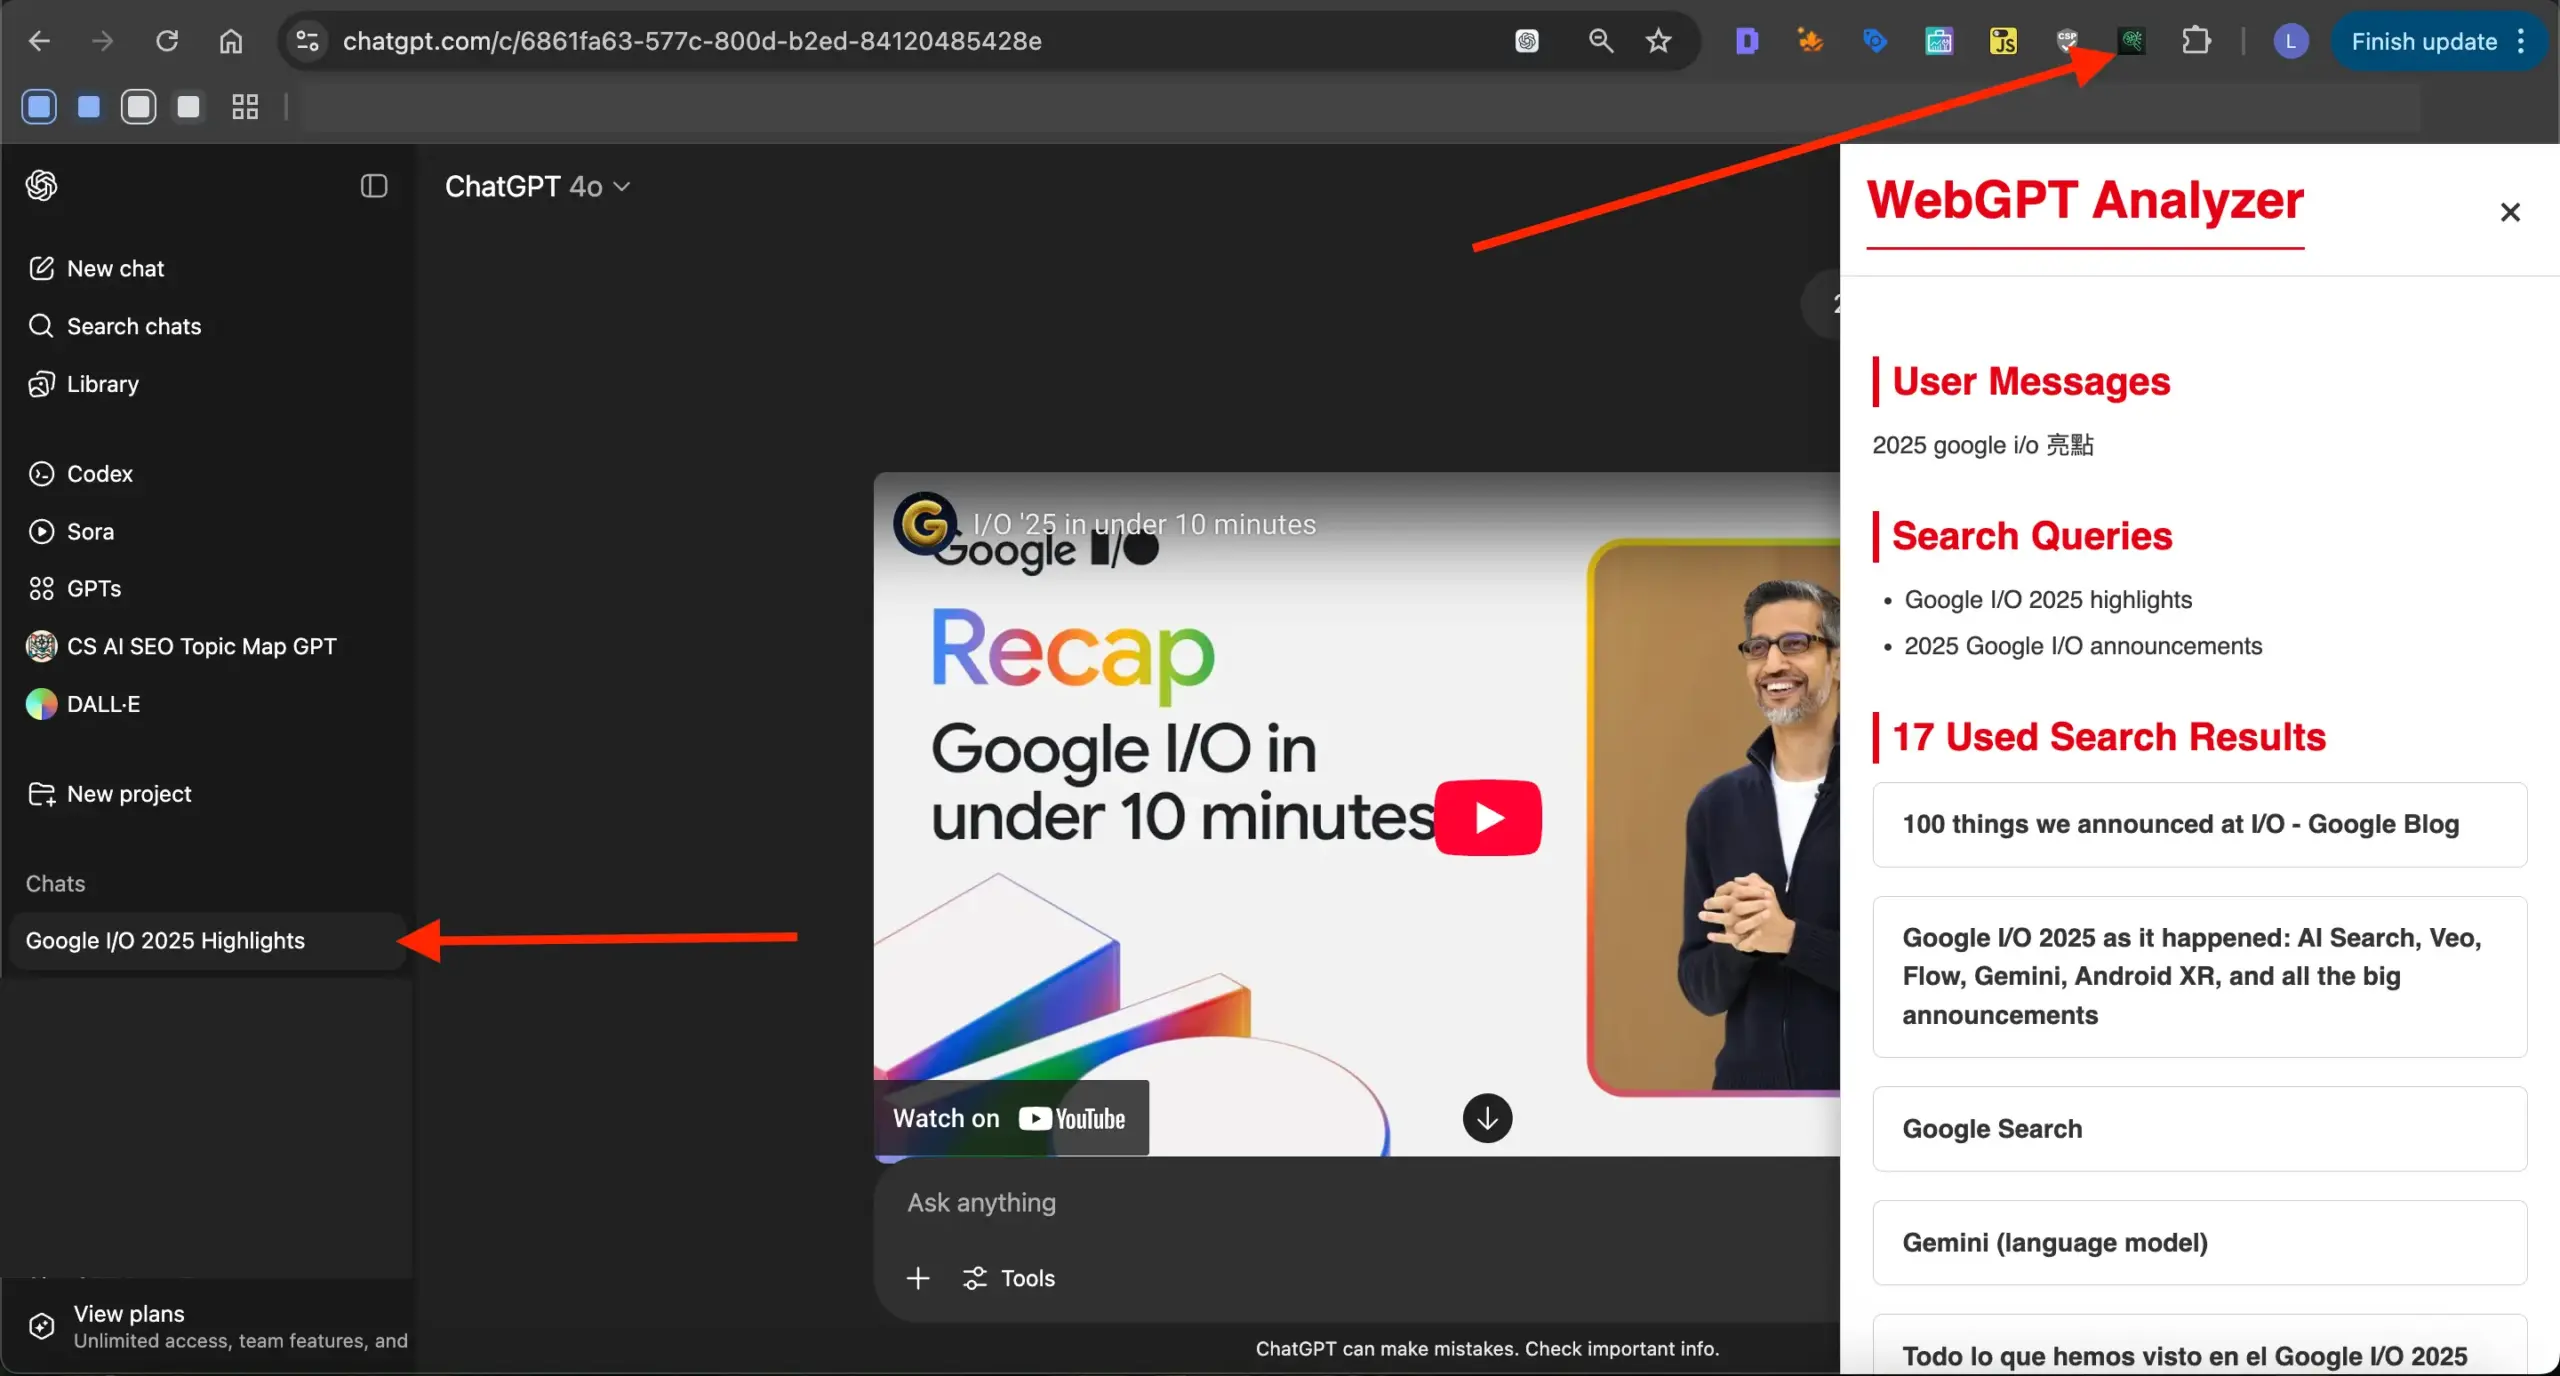Click the video title I/O '25 in under 10 minutes
The image size is (2560, 1376).
click(1144, 524)
